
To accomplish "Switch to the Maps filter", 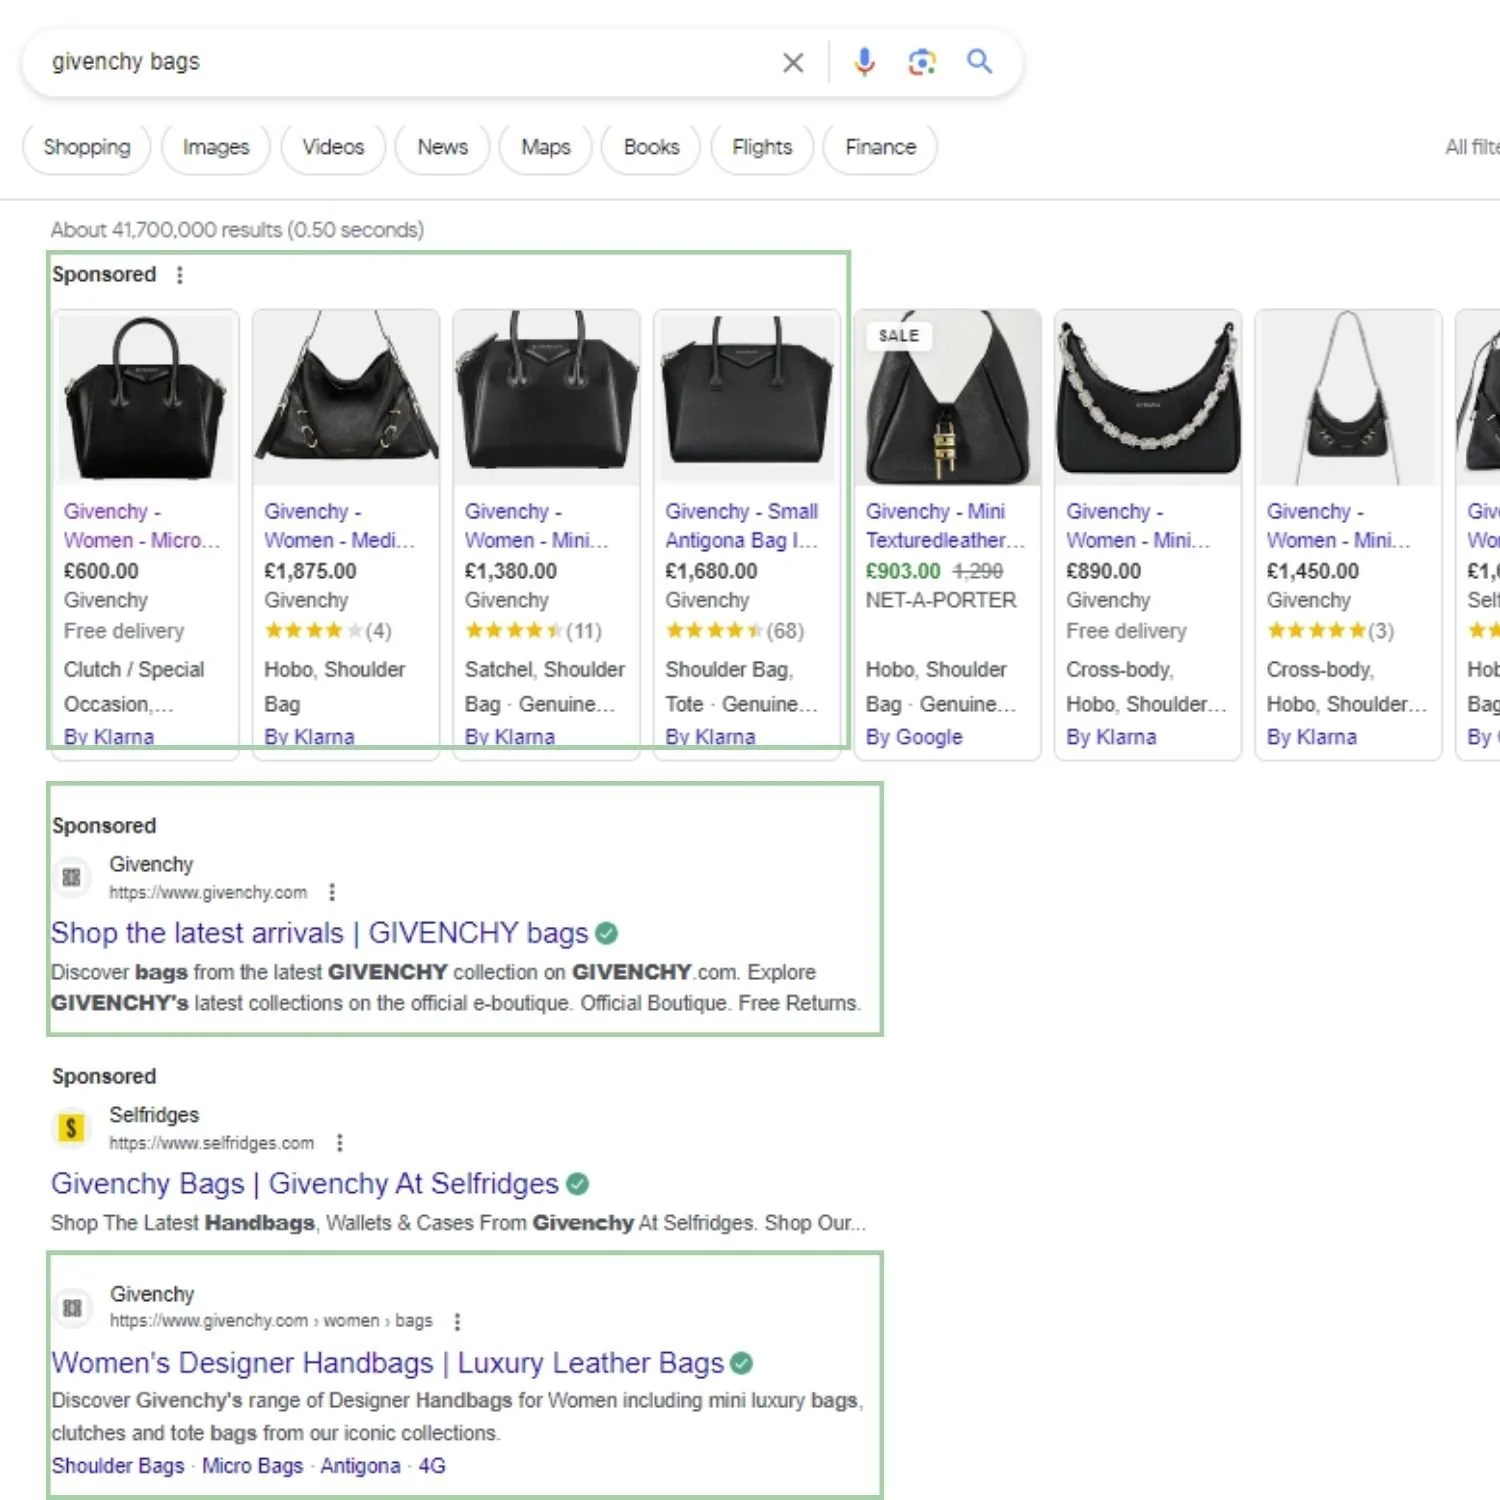I will (546, 147).
